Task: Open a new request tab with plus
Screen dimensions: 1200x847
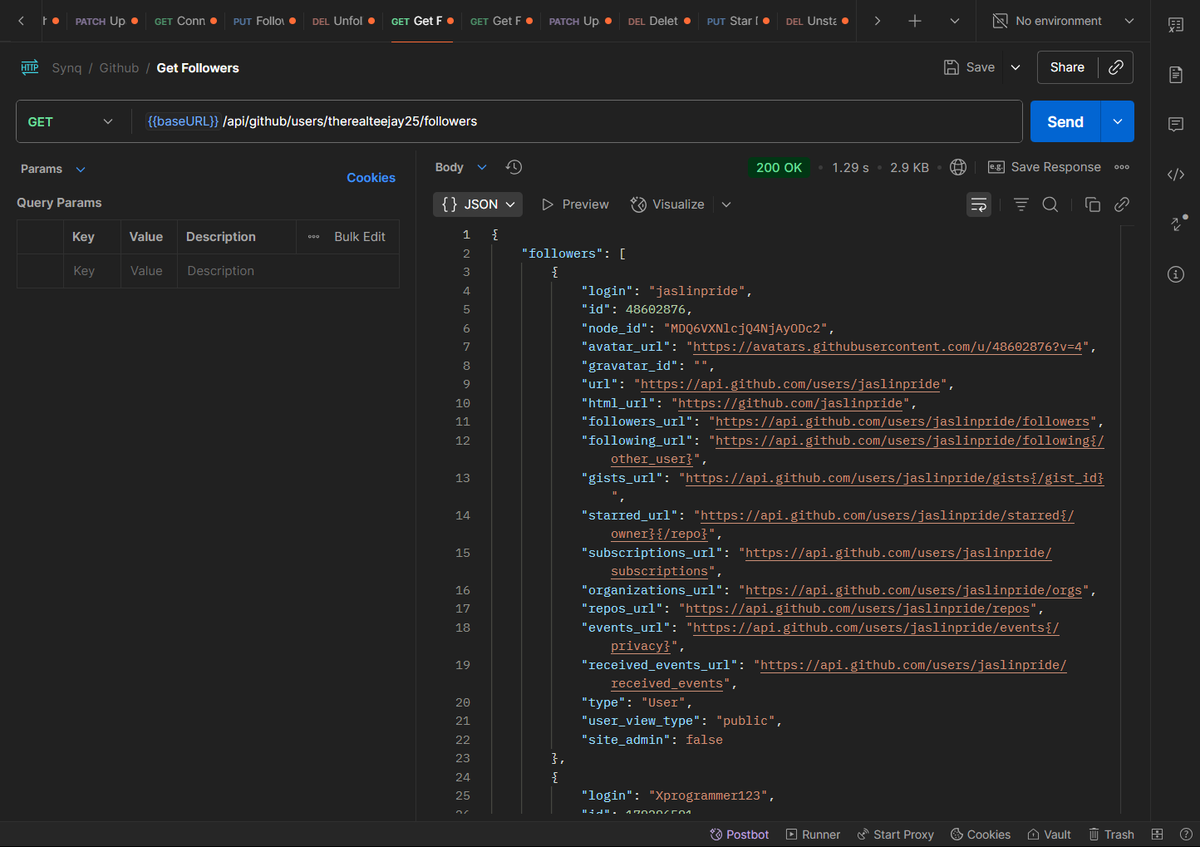Action: (x=915, y=21)
